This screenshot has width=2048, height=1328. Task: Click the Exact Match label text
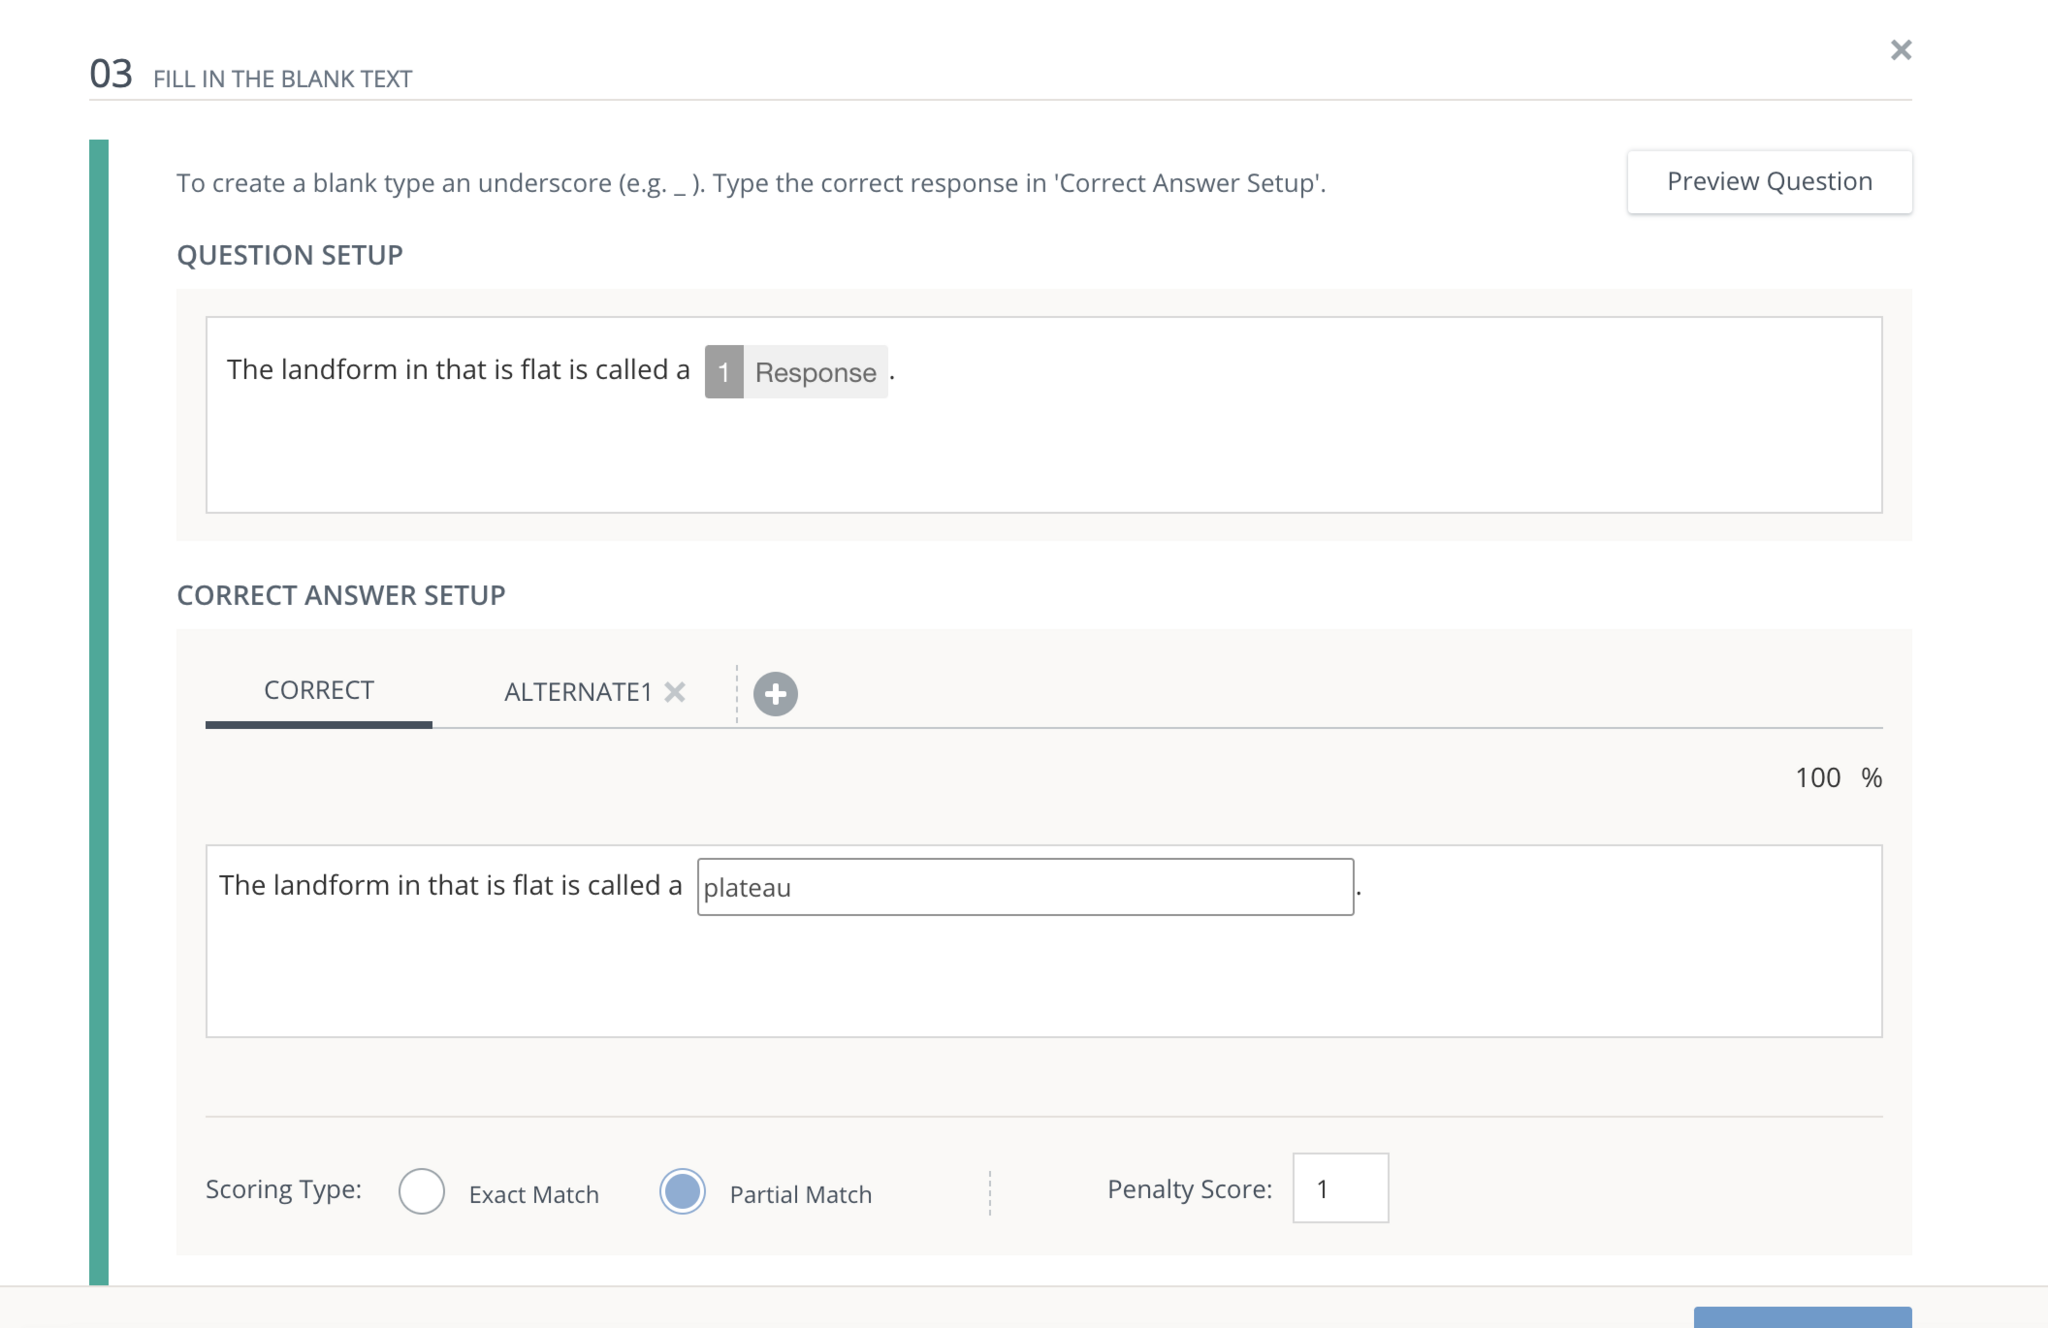point(533,1194)
